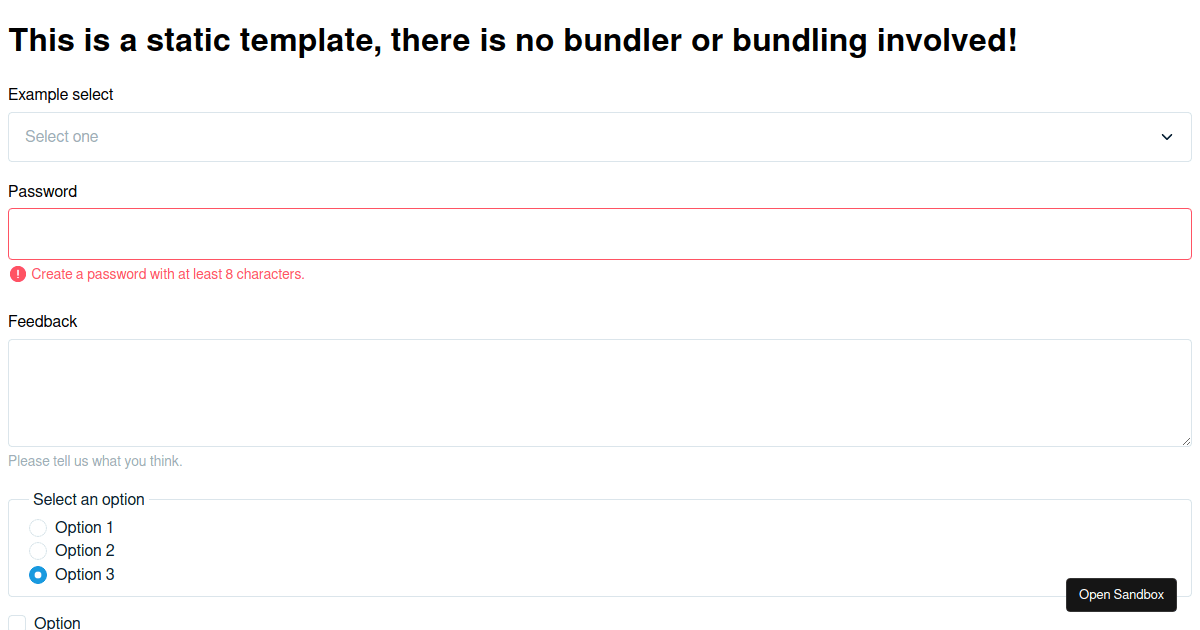Click the Password field label
Screen dimensions: 1200x630
[42, 191]
